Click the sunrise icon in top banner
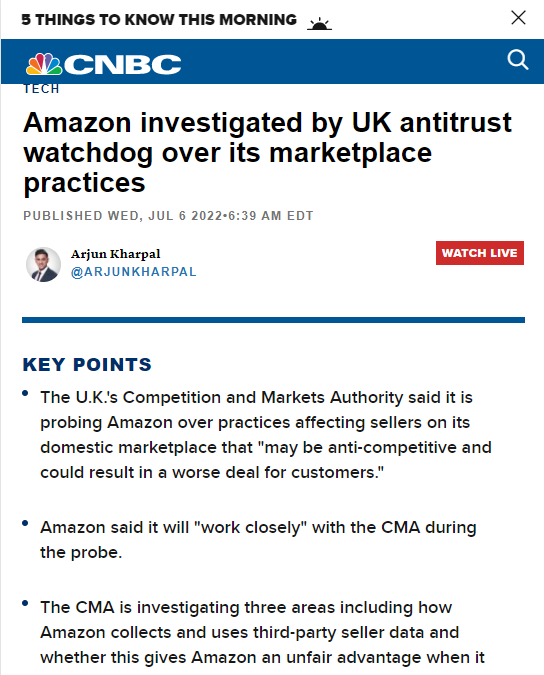 [x=319, y=23]
